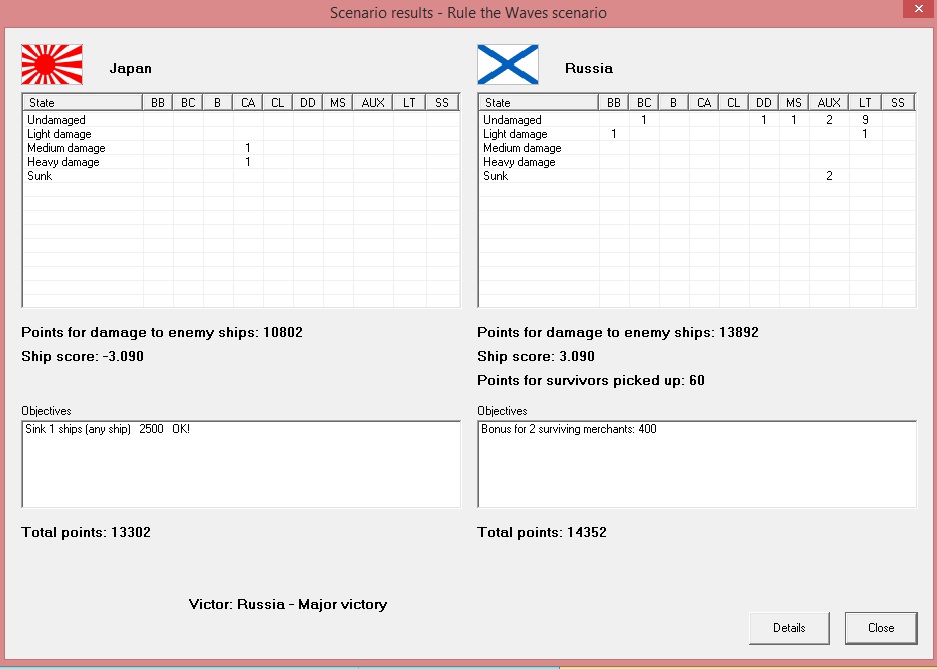The image size is (937, 669).
Task: Click the 'Scenario results' window title
Action: (x=468, y=13)
